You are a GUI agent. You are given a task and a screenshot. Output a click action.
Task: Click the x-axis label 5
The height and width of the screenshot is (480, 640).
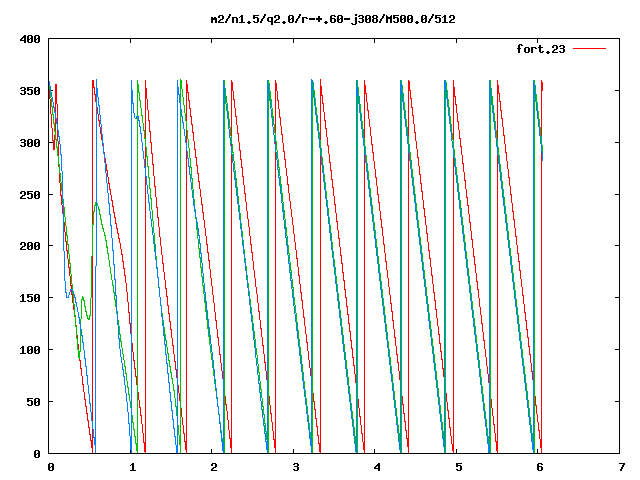458,467
